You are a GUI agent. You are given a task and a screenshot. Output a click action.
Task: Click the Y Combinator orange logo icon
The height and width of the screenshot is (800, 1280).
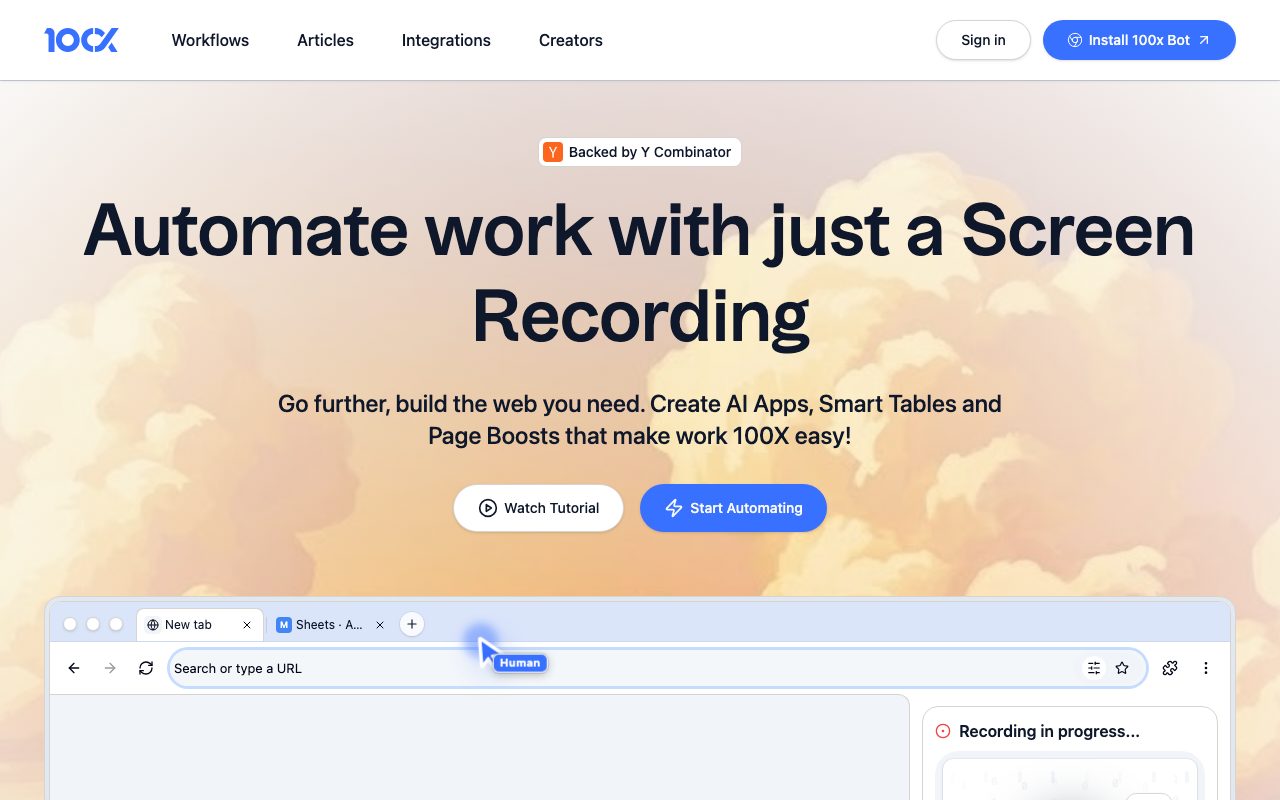(553, 152)
